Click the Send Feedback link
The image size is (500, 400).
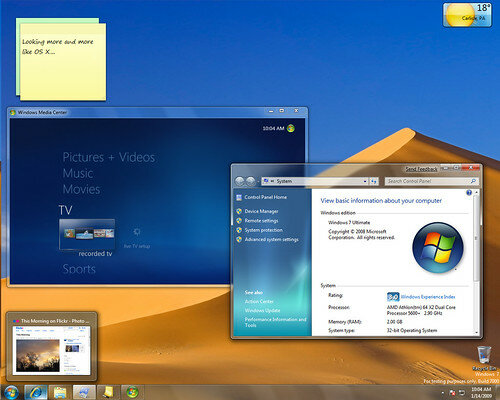(421, 169)
